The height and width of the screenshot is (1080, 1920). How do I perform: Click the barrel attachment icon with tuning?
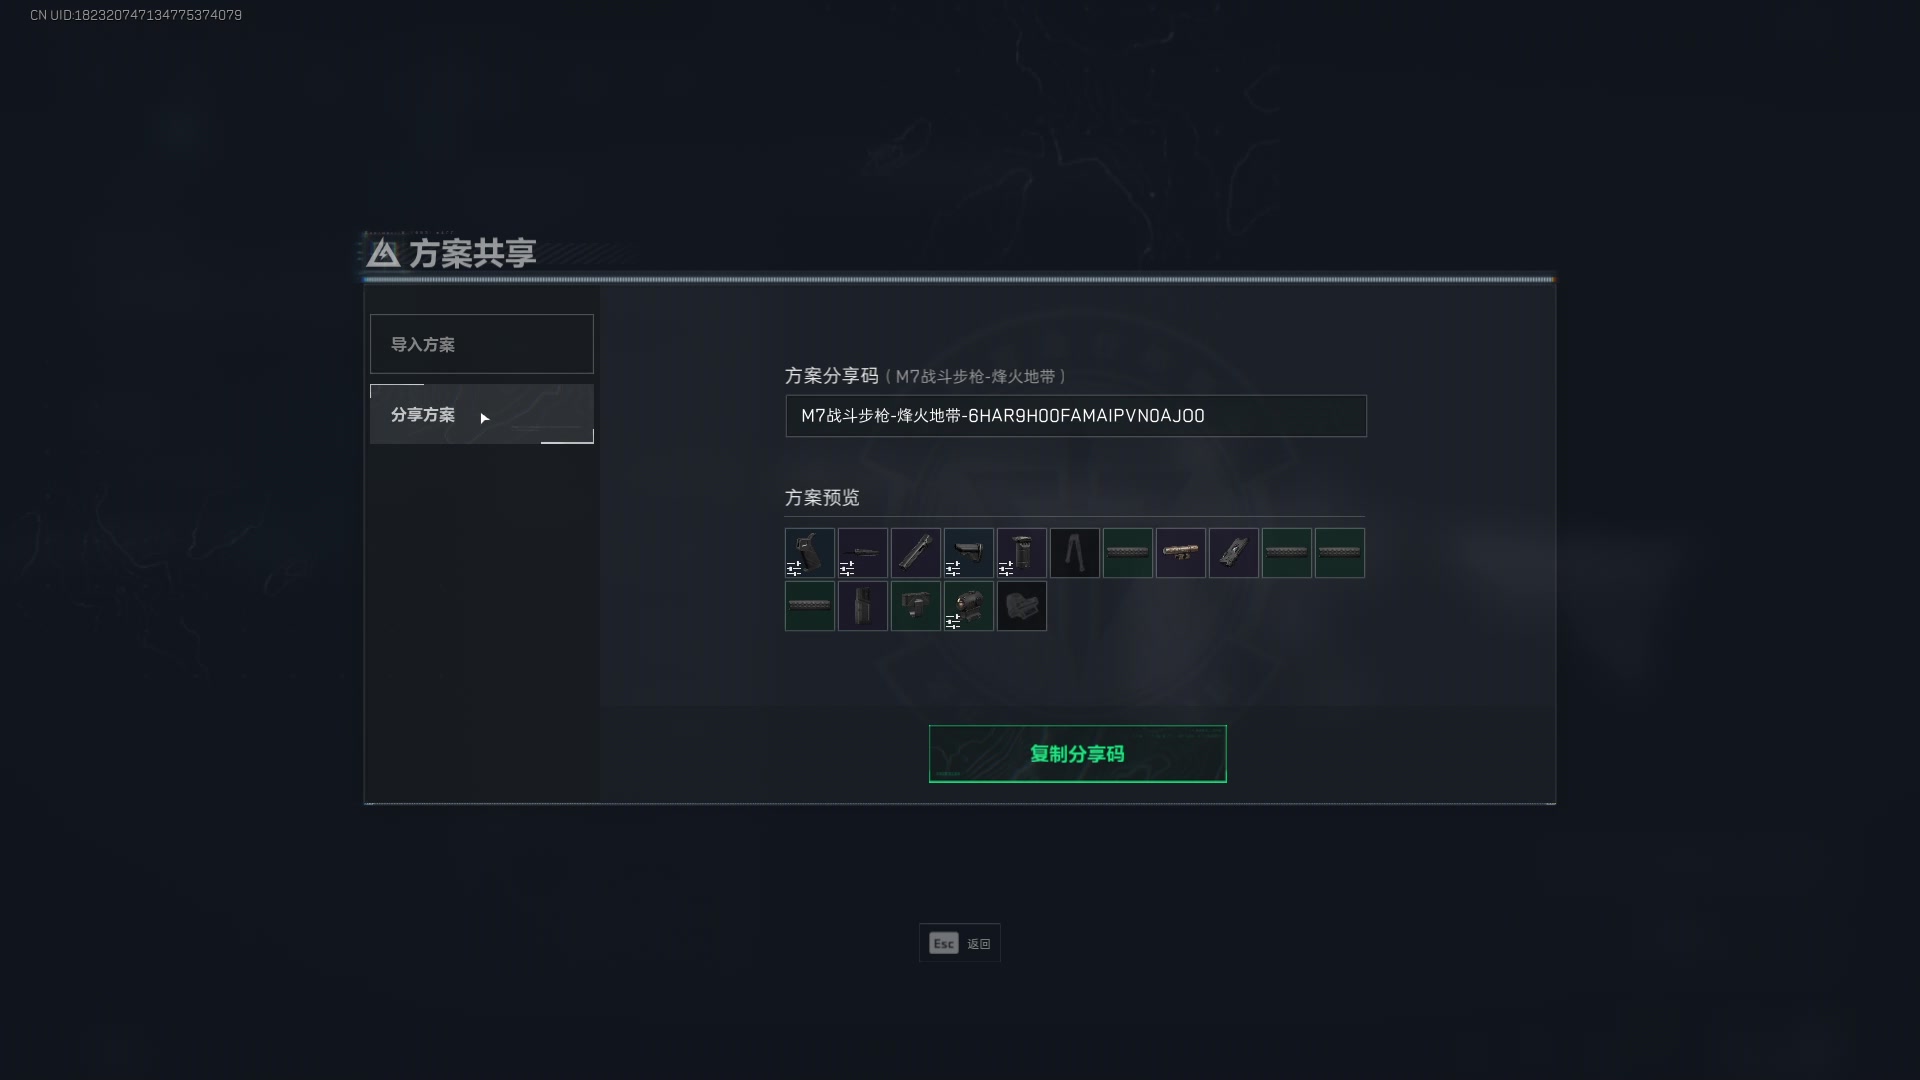[862, 553]
